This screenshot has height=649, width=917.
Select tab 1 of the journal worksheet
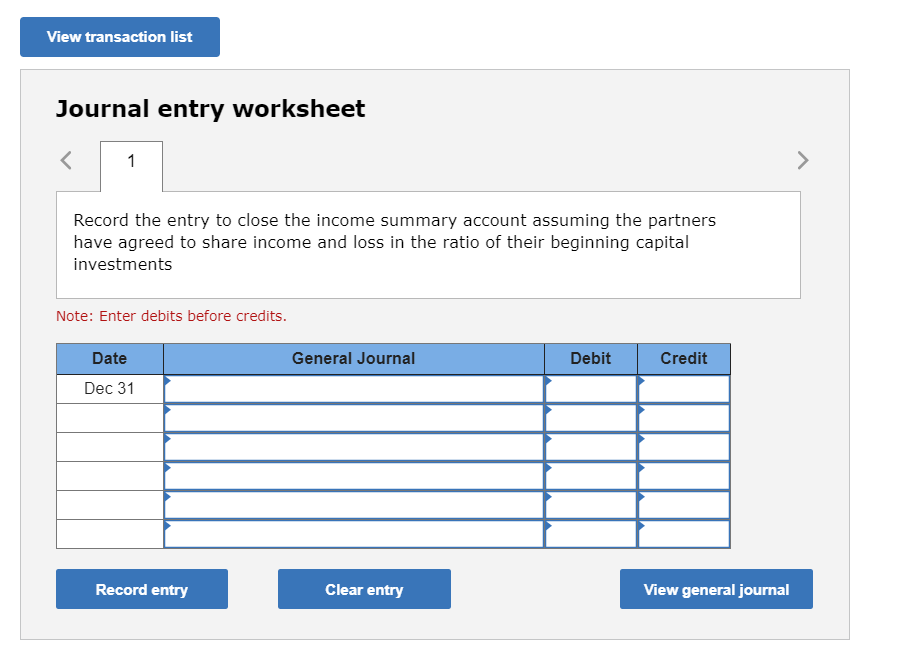130,161
